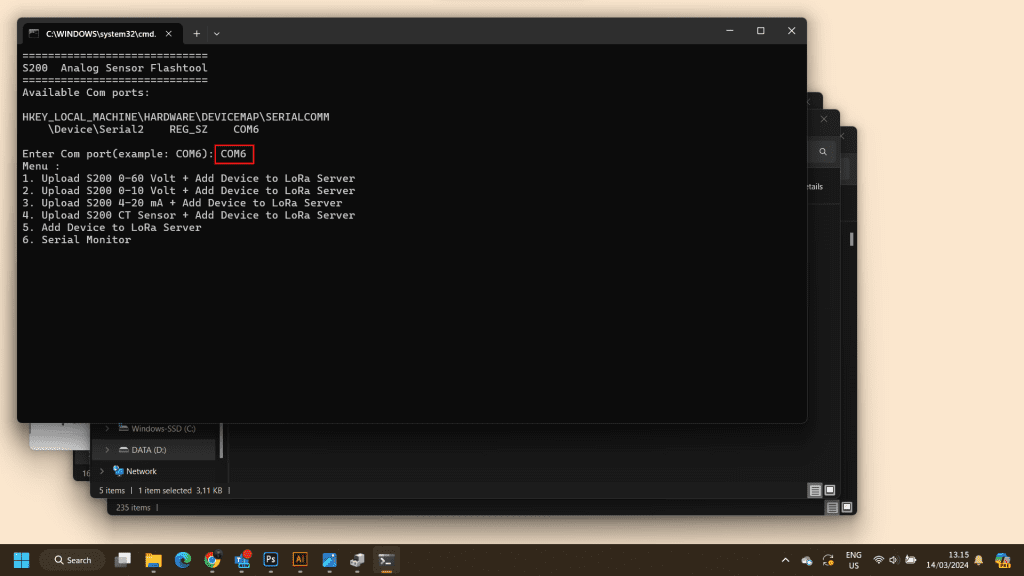Open the ENG US language switcher
The height and width of the screenshot is (576, 1024).
coord(853,560)
